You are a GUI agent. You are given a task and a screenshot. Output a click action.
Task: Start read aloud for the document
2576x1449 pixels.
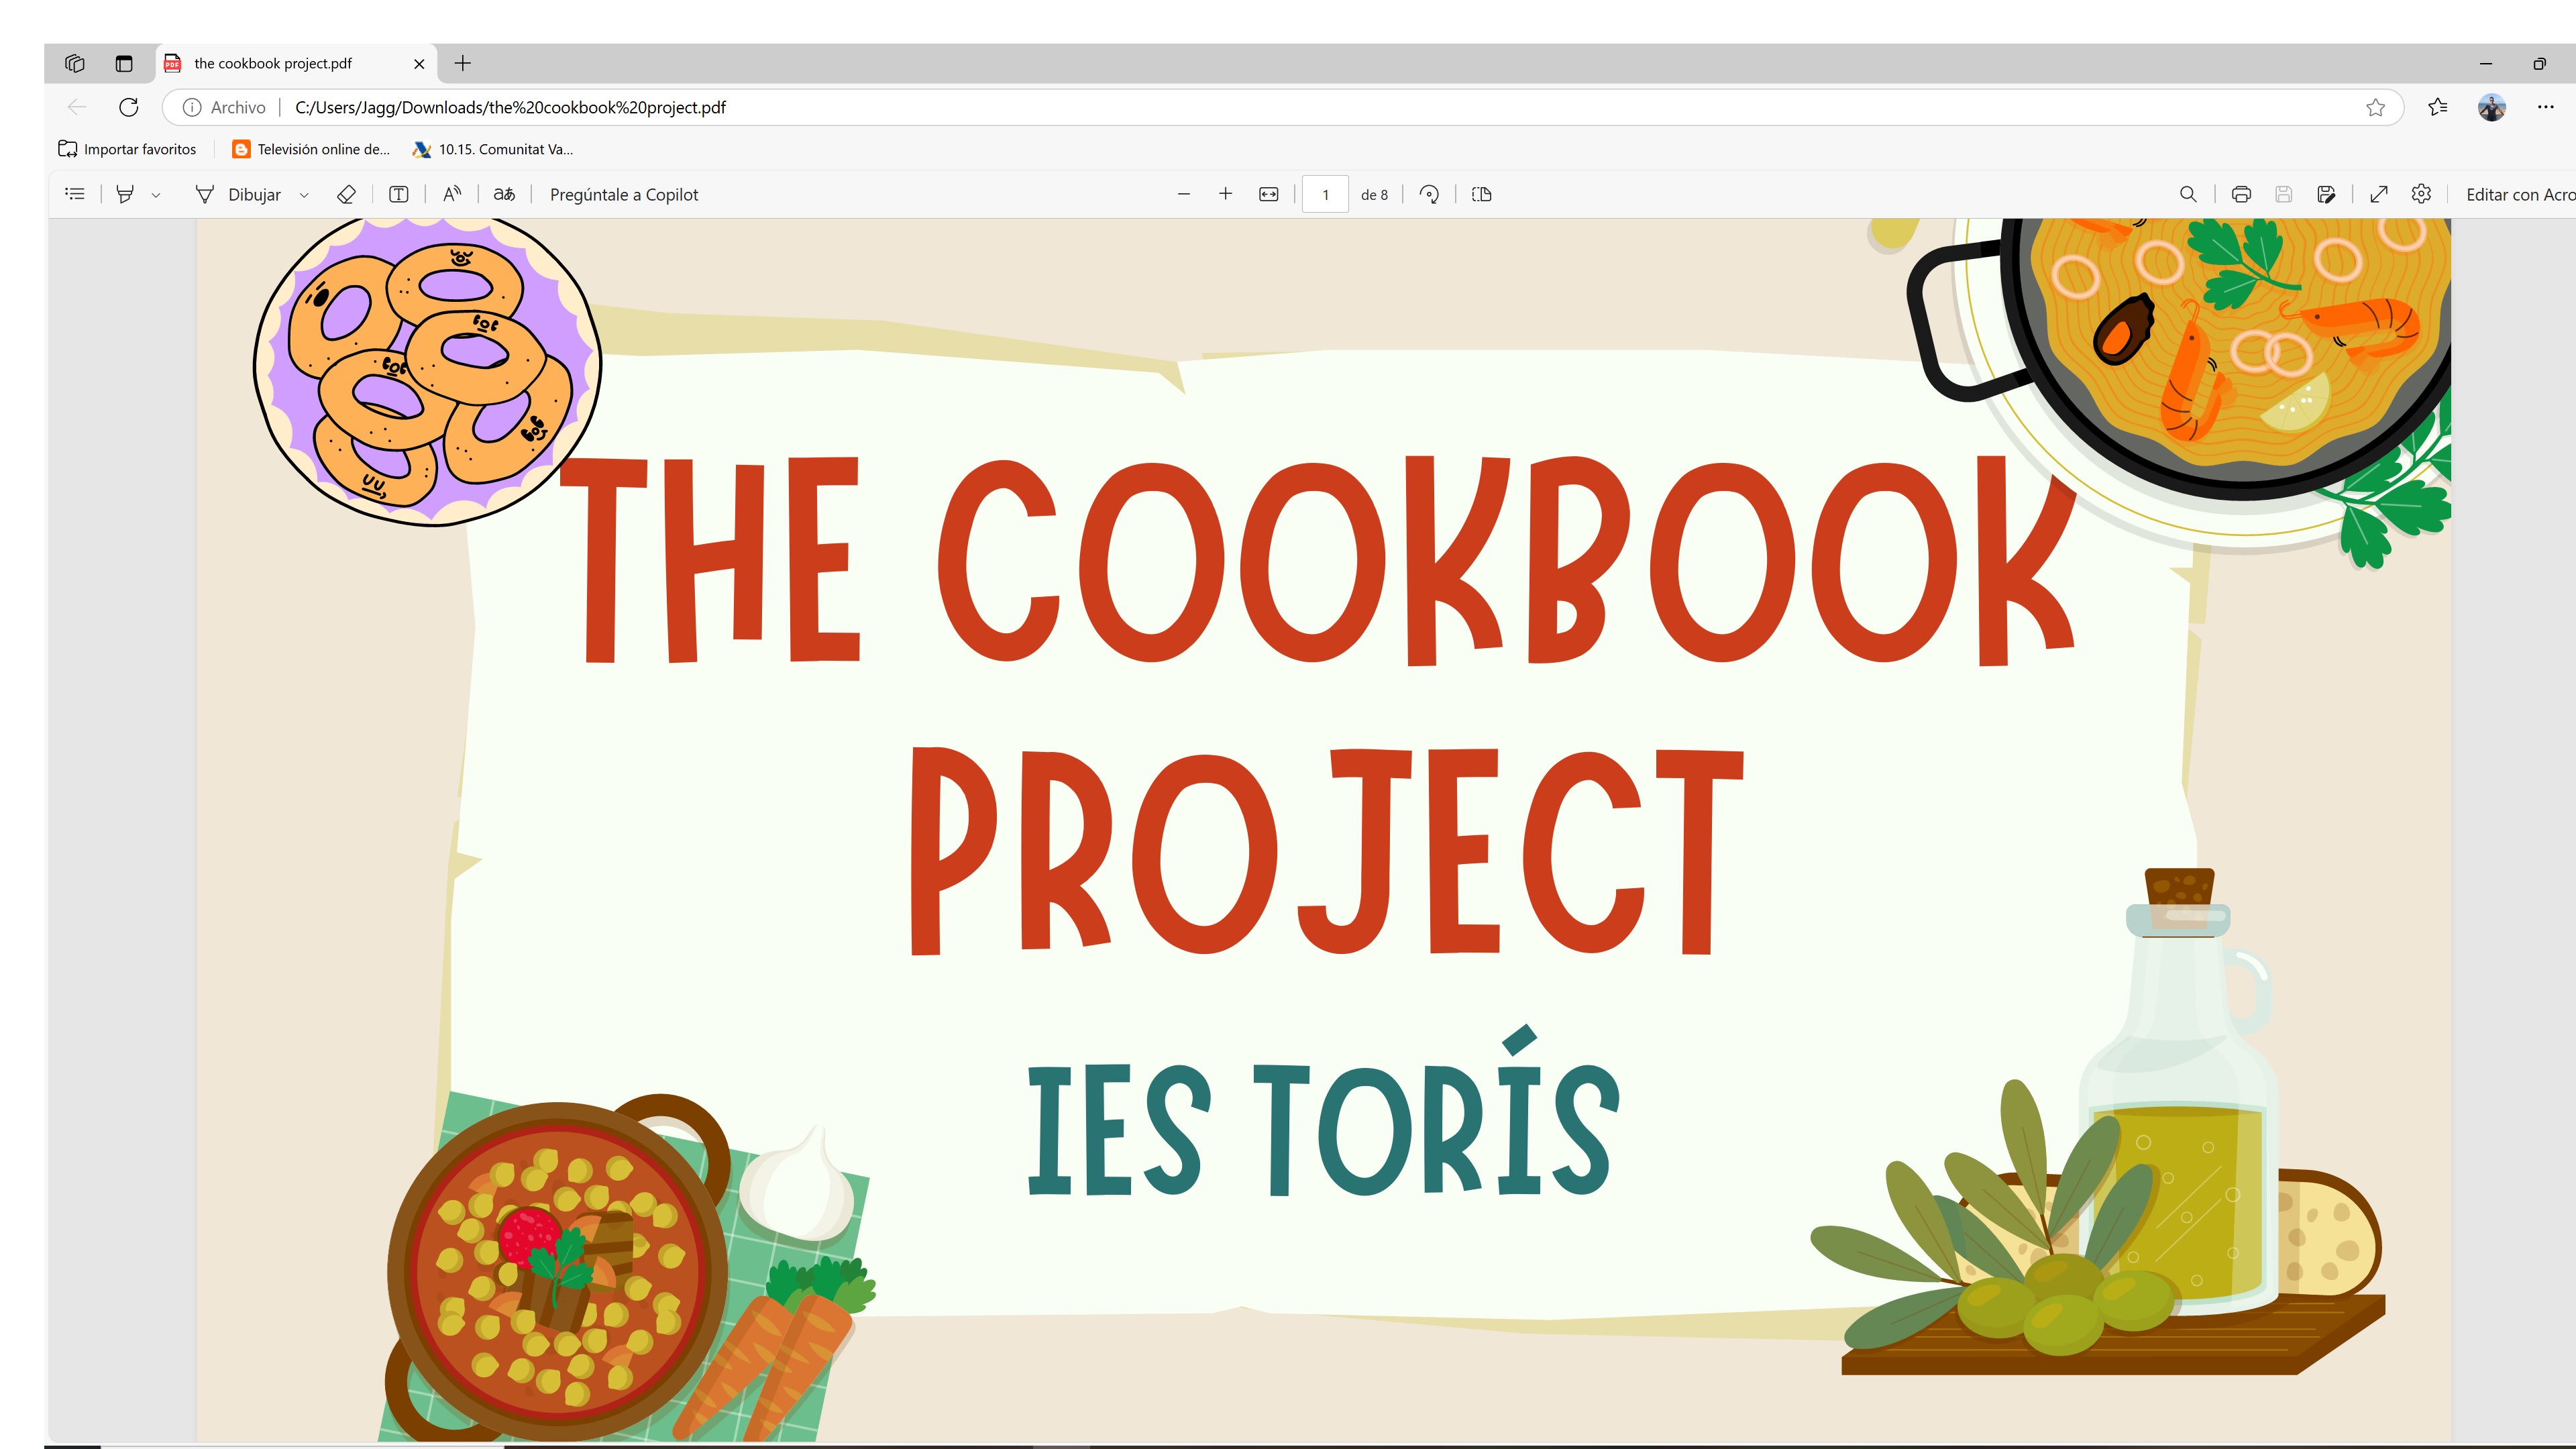[452, 193]
